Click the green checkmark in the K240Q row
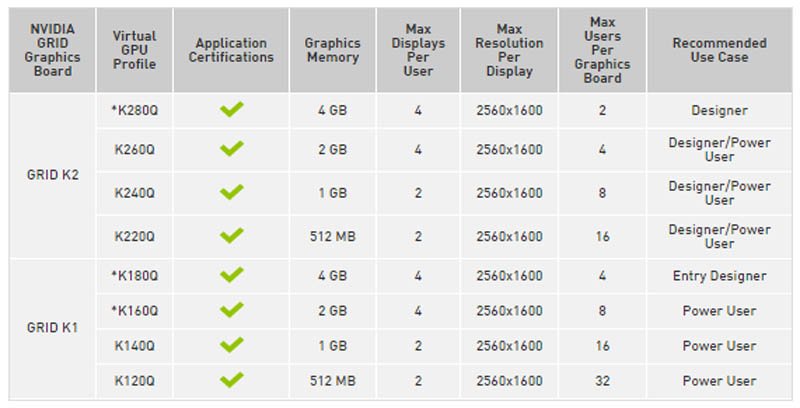 click(232, 192)
